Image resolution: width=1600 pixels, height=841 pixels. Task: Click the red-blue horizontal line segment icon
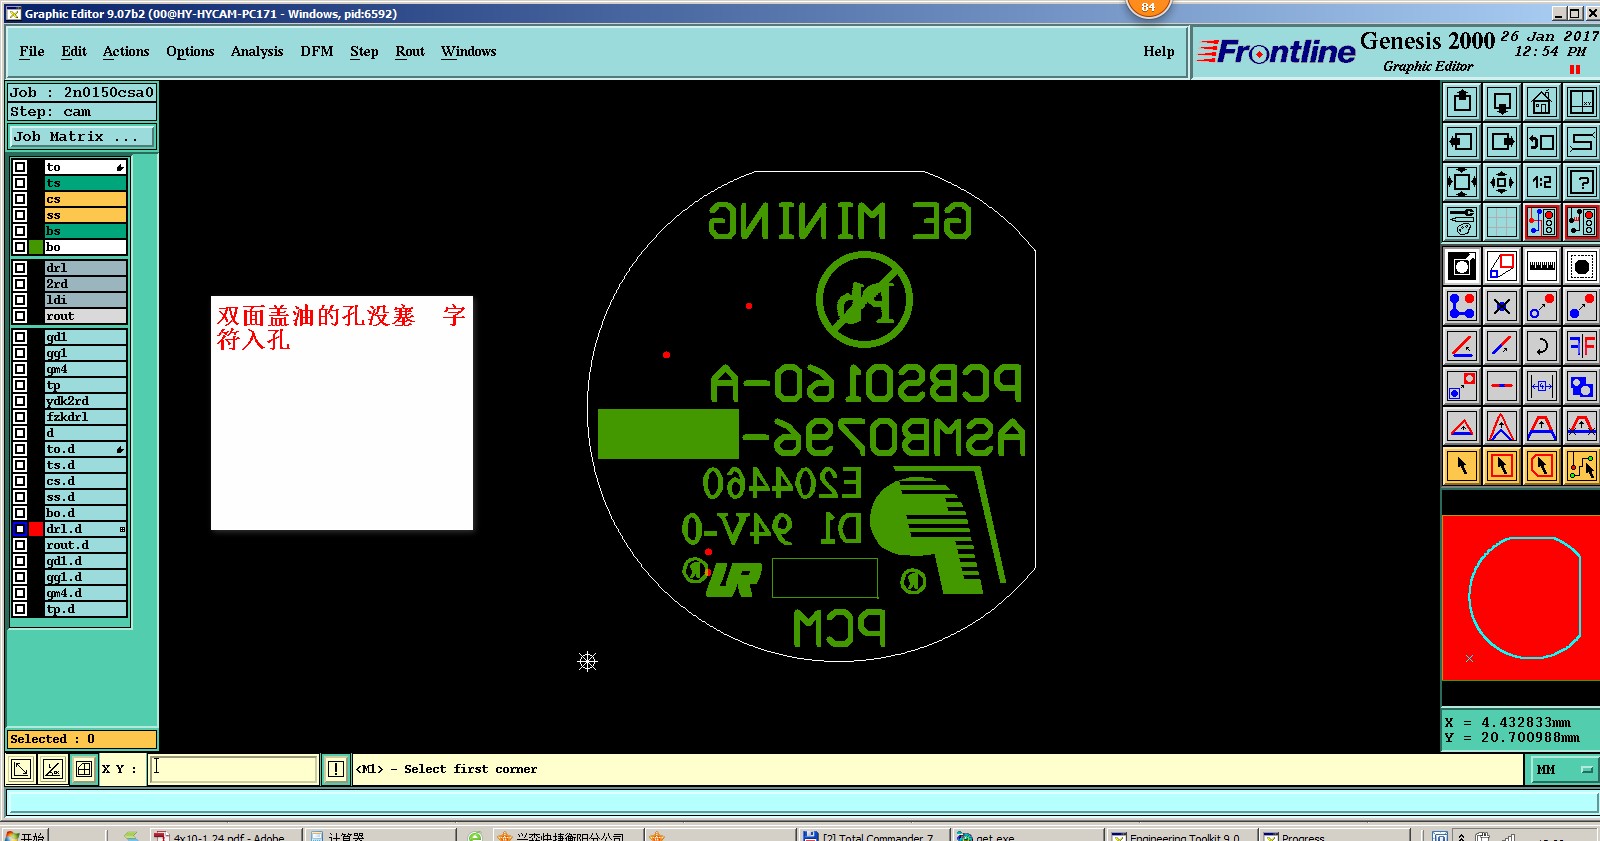pyautogui.click(x=1502, y=386)
